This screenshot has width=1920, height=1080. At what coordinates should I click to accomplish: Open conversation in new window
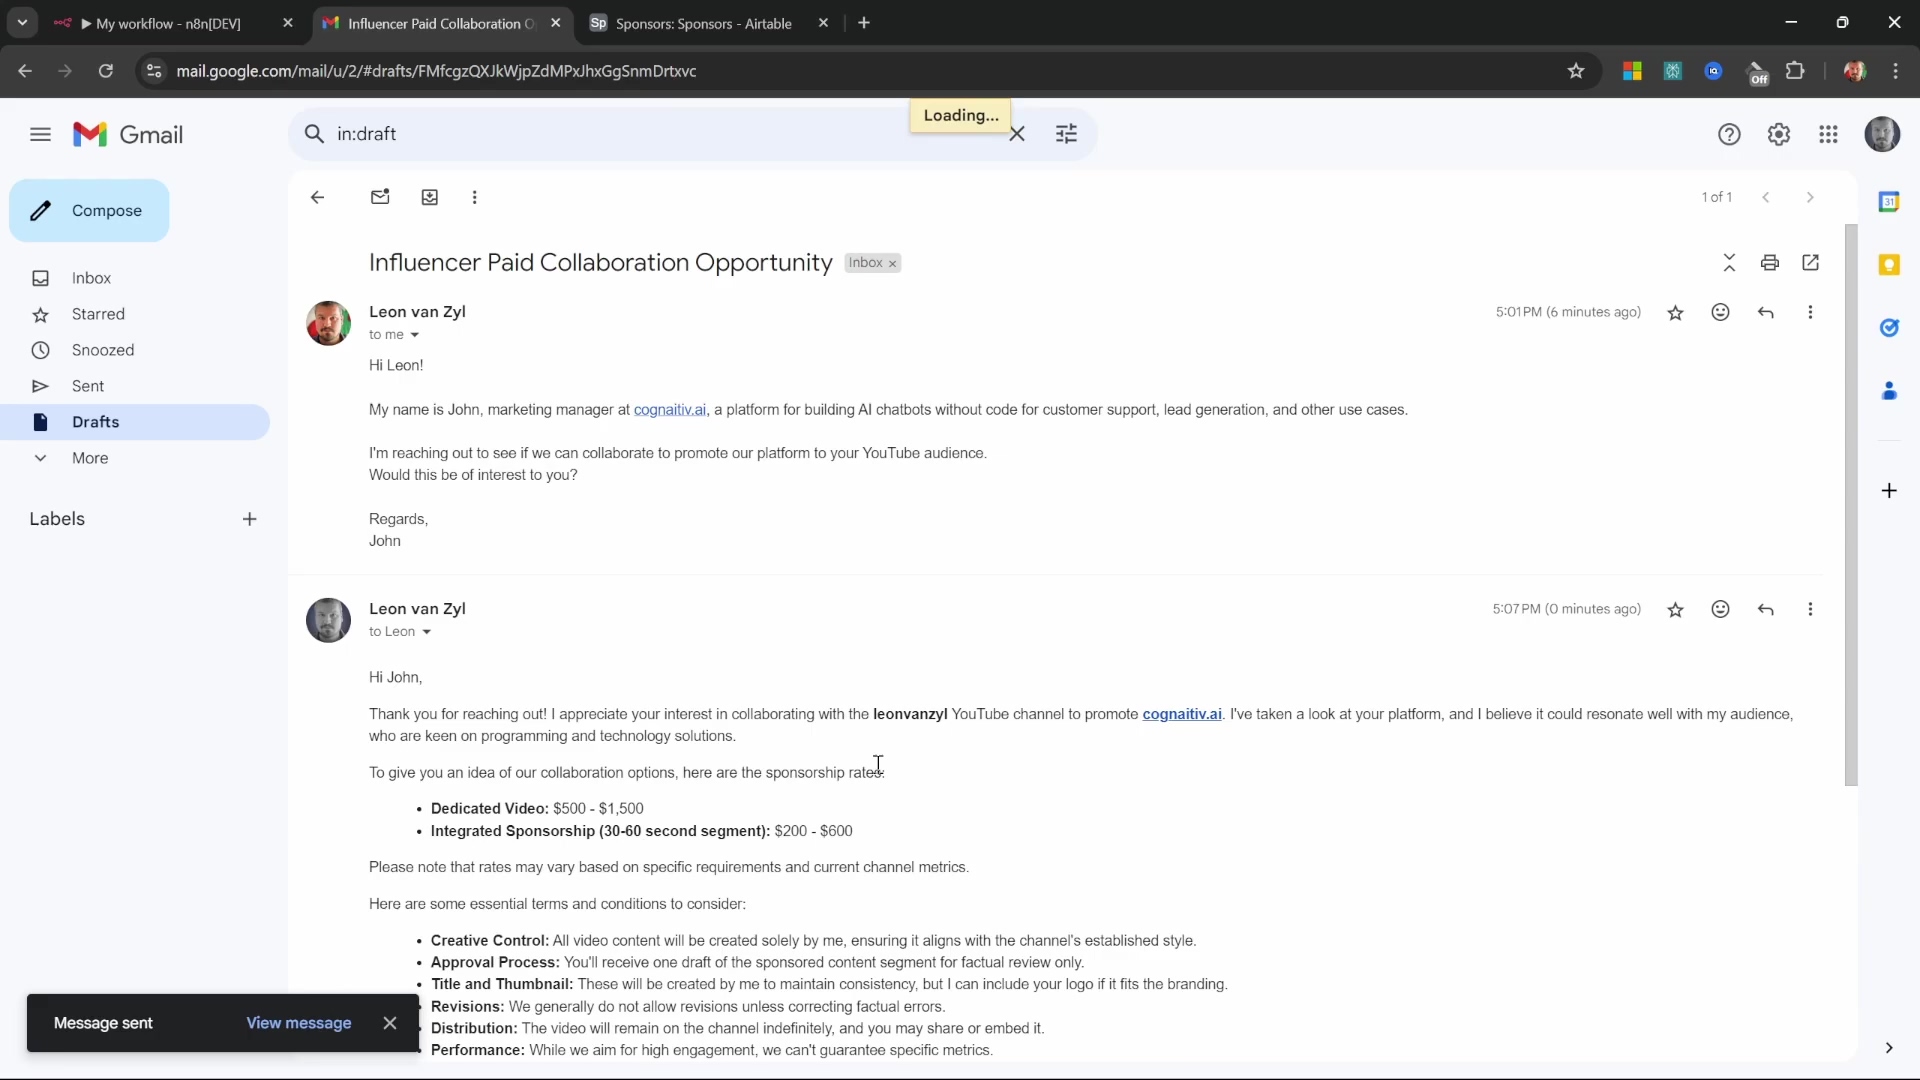[x=1810, y=263]
